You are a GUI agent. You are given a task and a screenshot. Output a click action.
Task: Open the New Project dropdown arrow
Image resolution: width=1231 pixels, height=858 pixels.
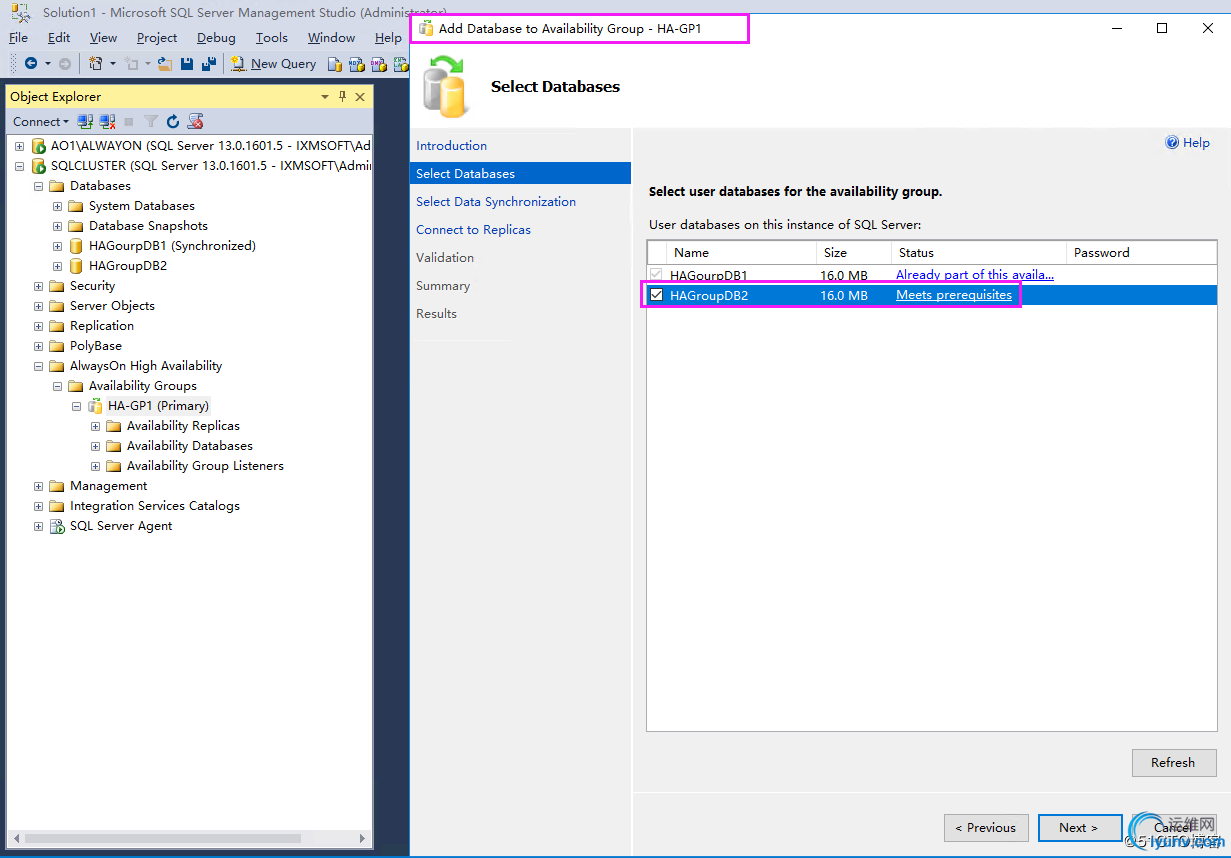tap(112, 63)
